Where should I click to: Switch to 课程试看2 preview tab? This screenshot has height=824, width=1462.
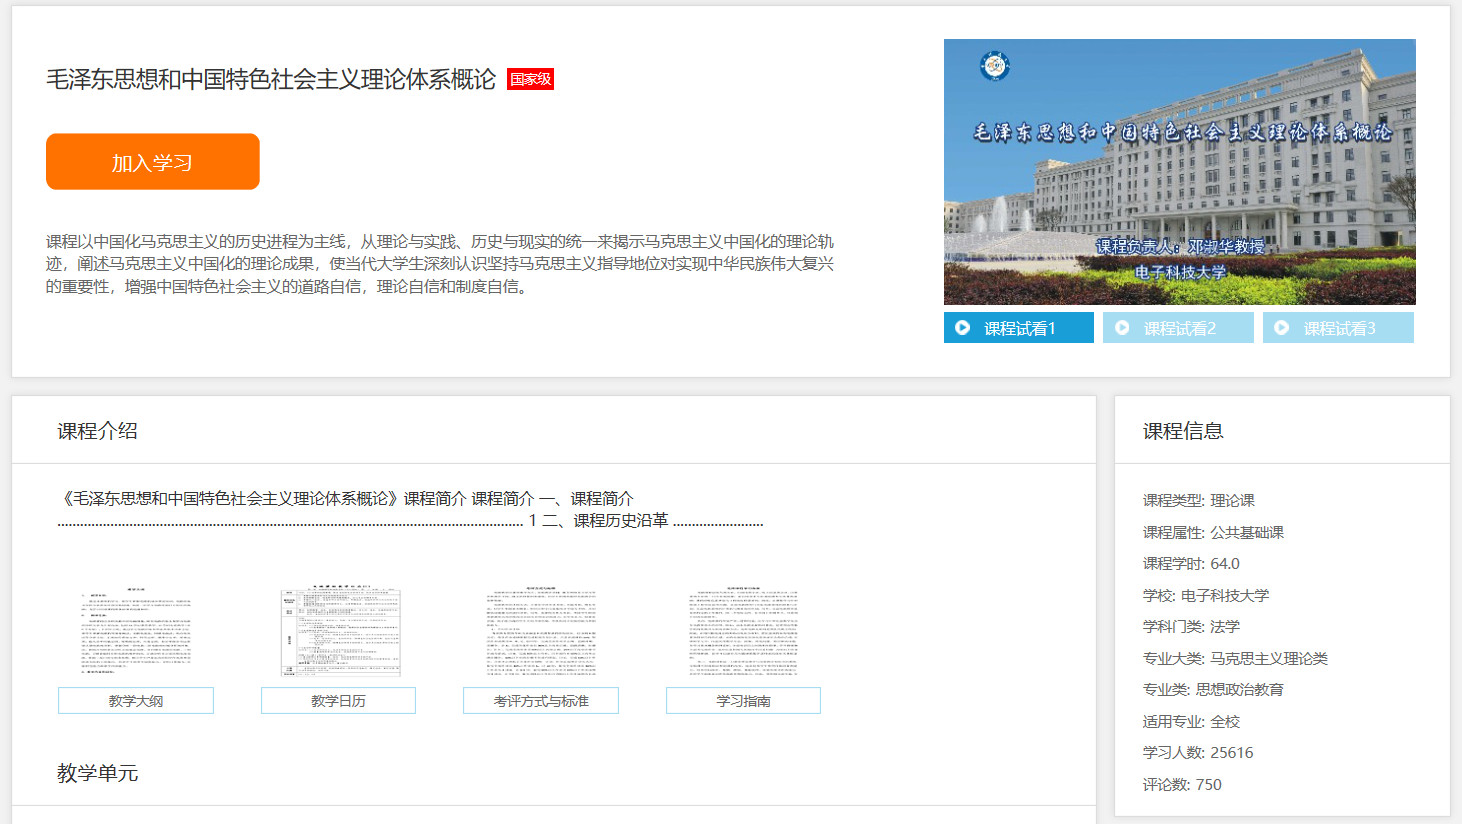coord(1178,328)
